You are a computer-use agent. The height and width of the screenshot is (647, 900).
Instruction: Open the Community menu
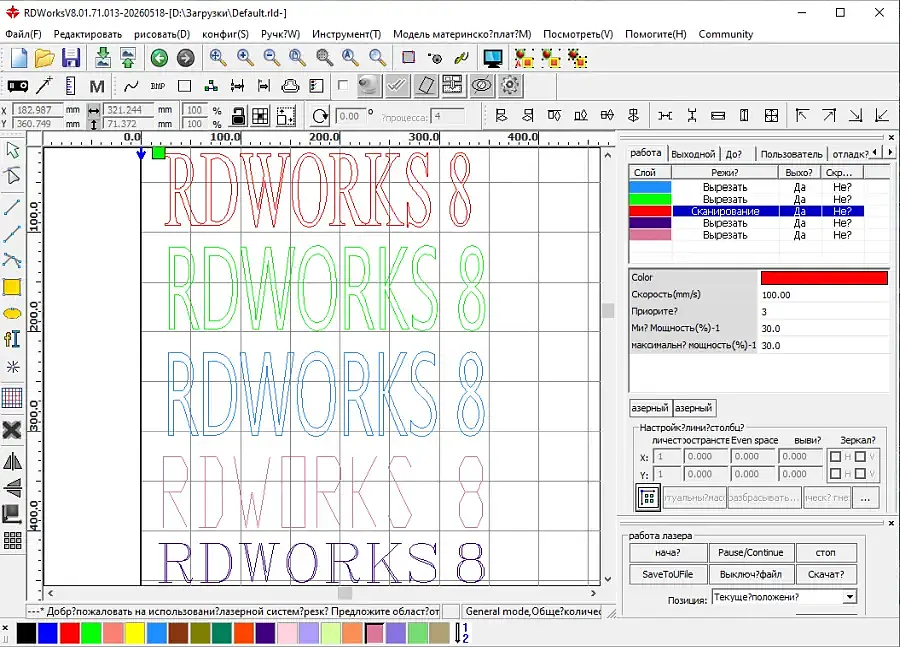pos(726,34)
